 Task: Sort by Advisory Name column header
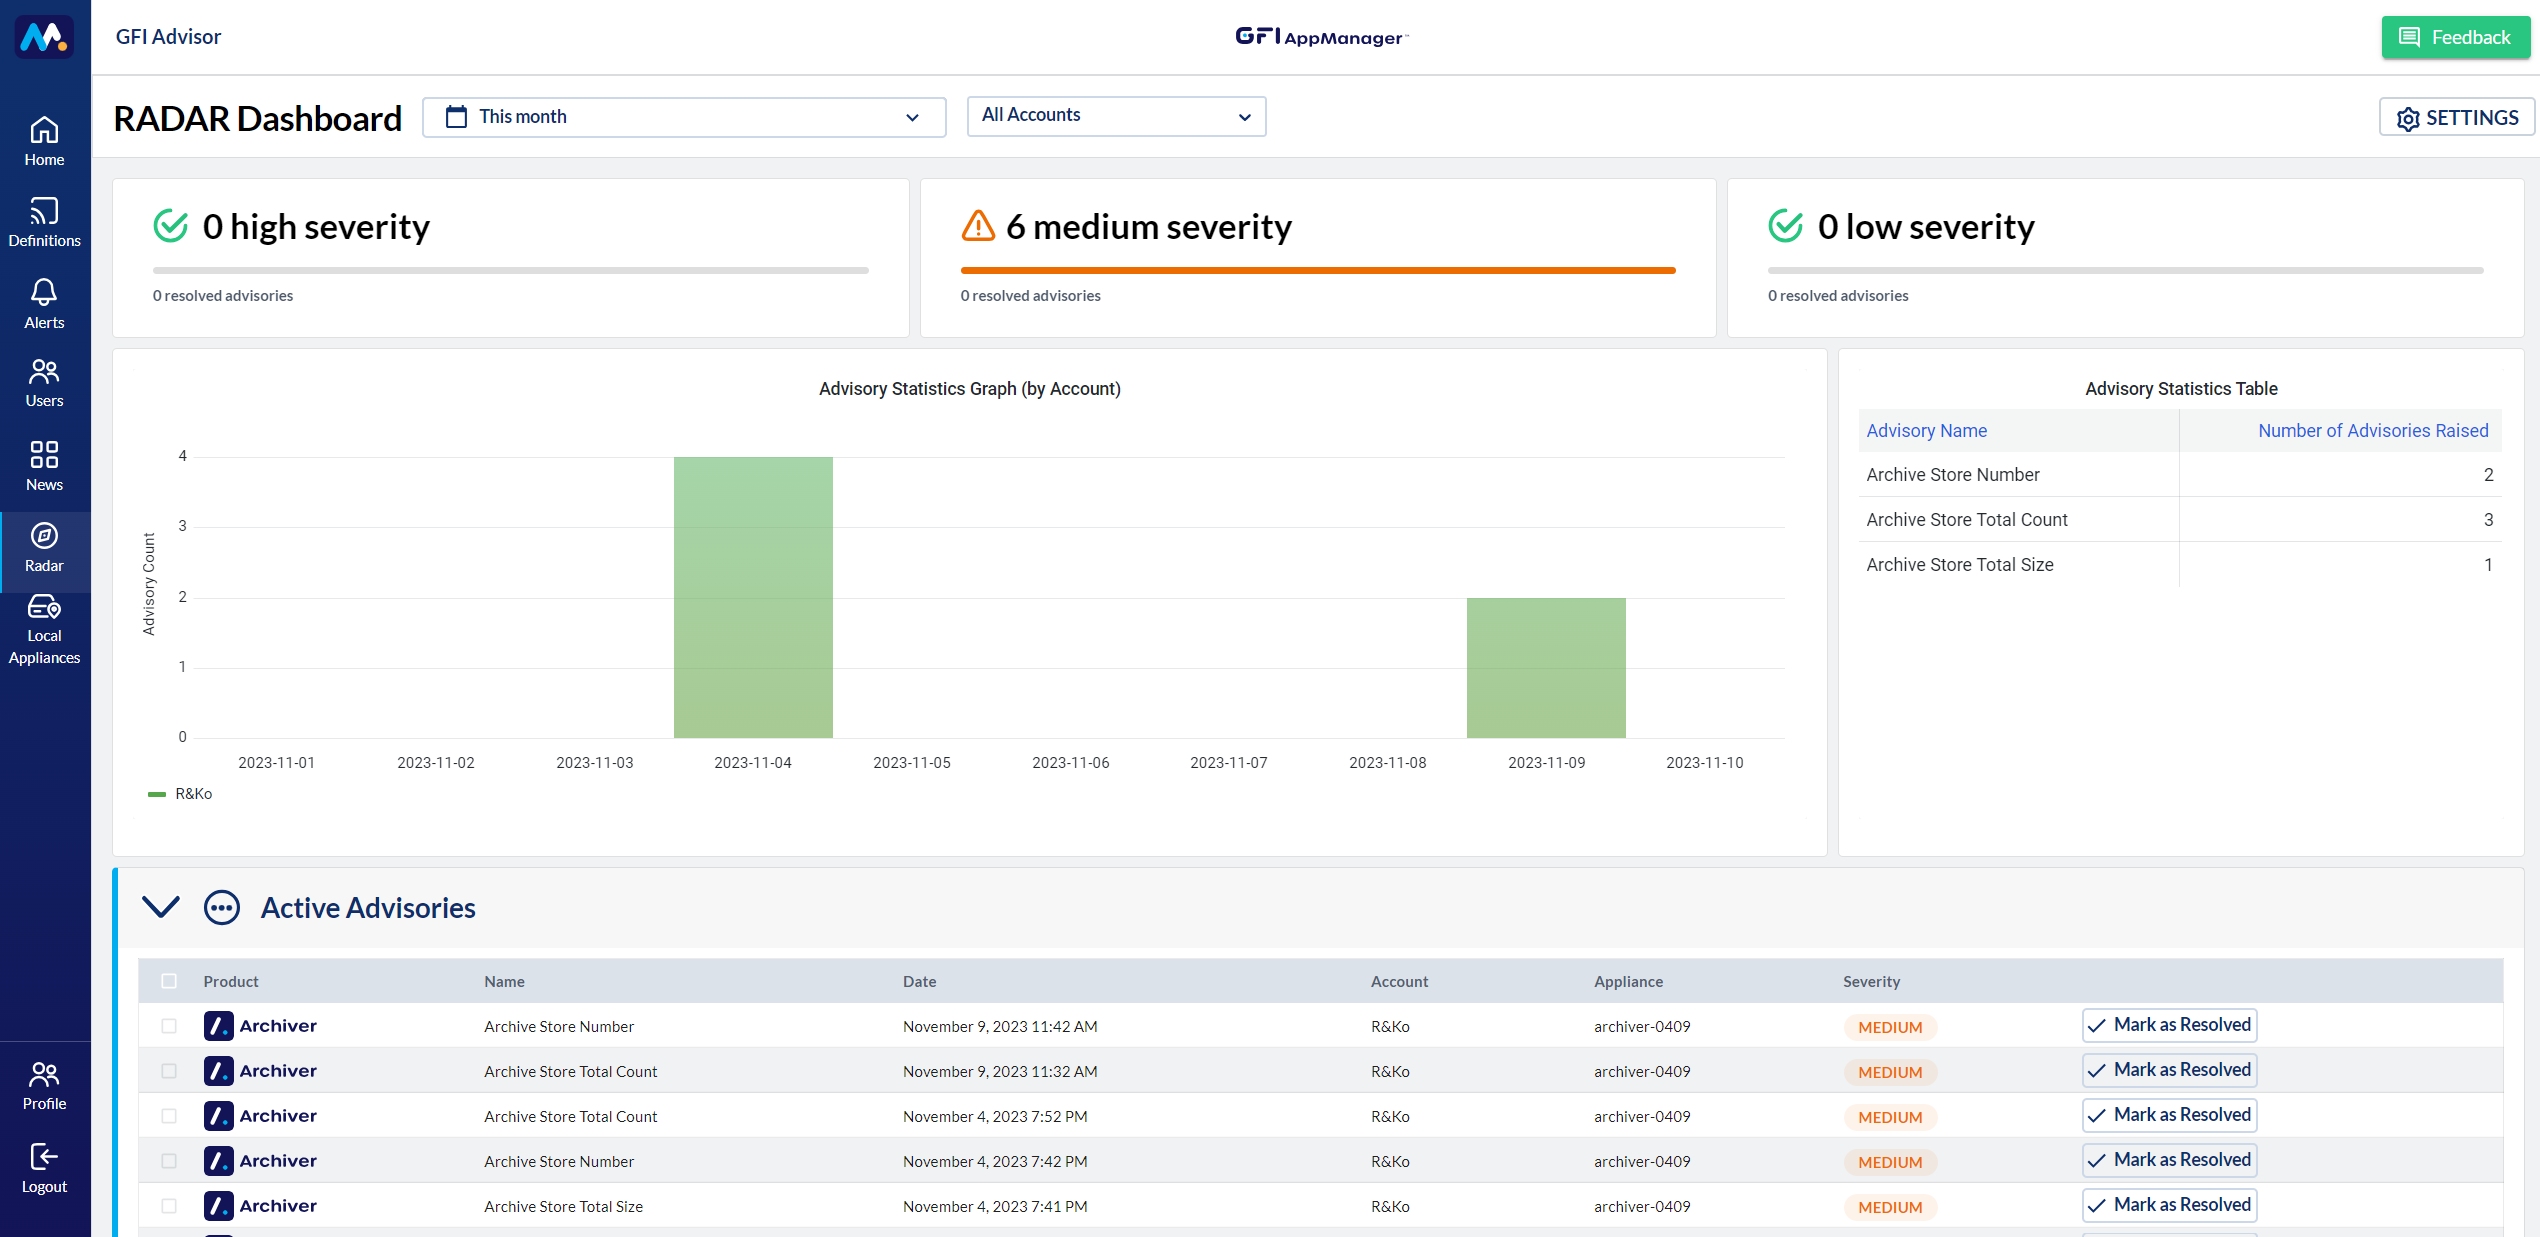[x=1926, y=430]
